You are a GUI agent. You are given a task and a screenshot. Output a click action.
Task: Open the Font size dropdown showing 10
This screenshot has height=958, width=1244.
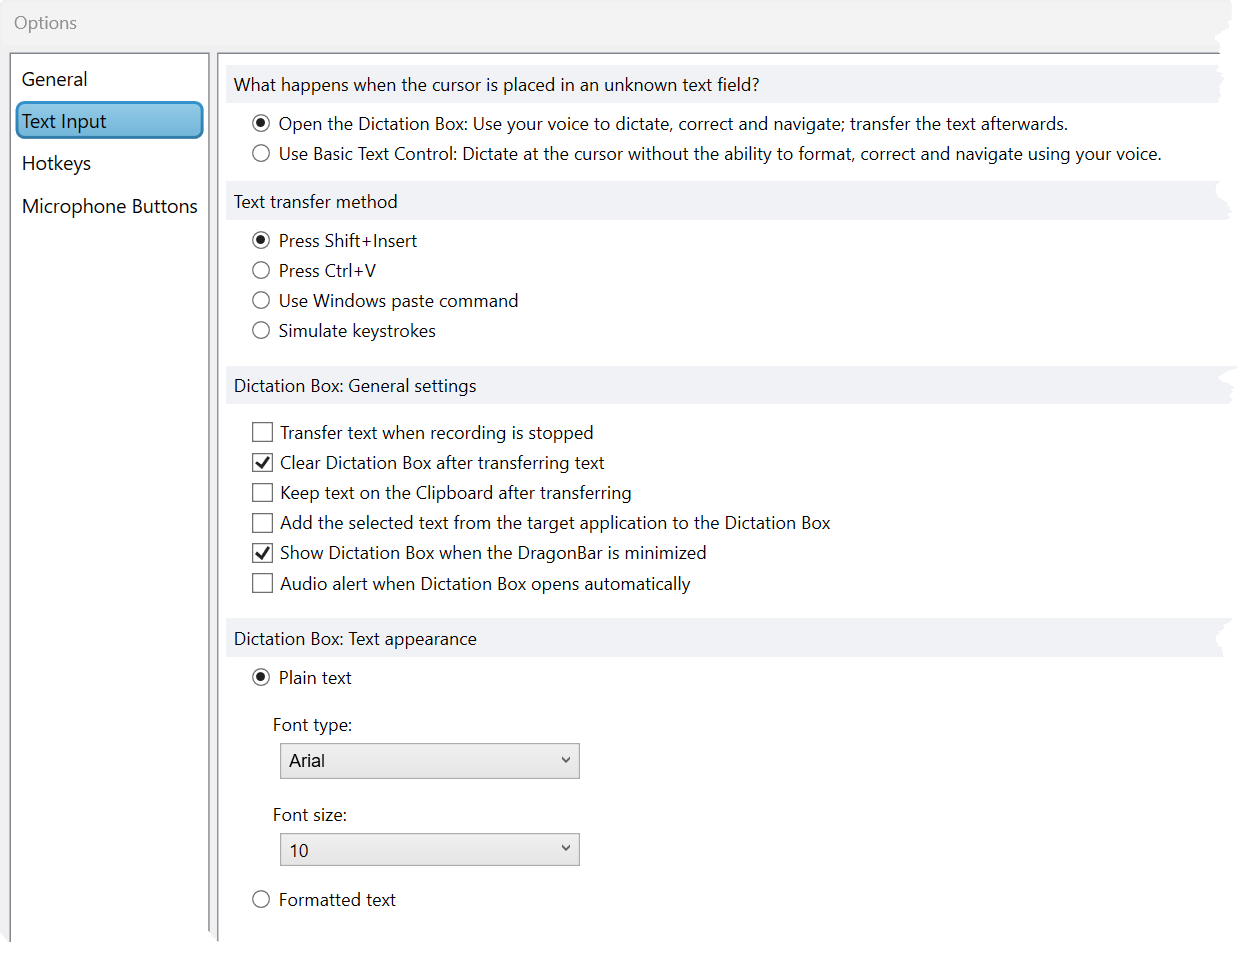pos(429,850)
